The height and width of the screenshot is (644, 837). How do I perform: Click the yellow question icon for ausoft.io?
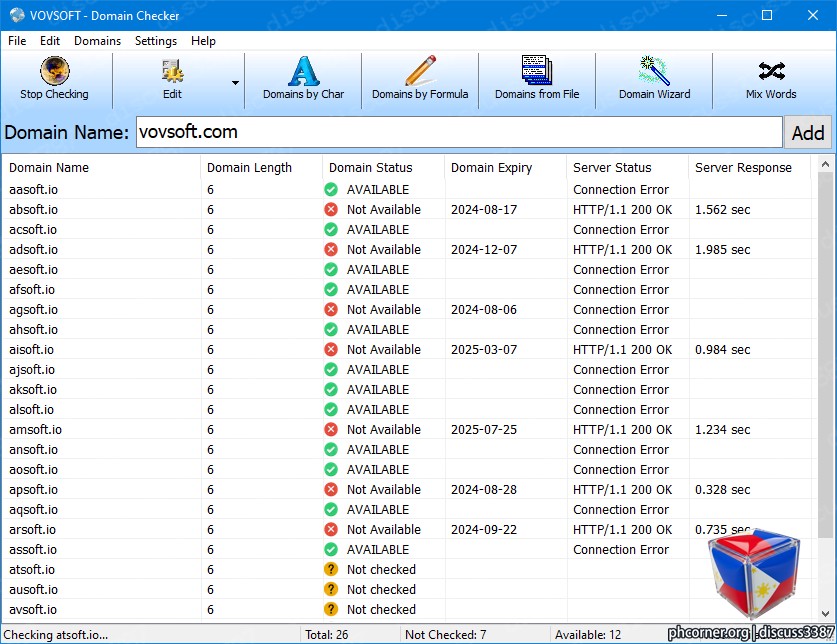(x=331, y=589)
